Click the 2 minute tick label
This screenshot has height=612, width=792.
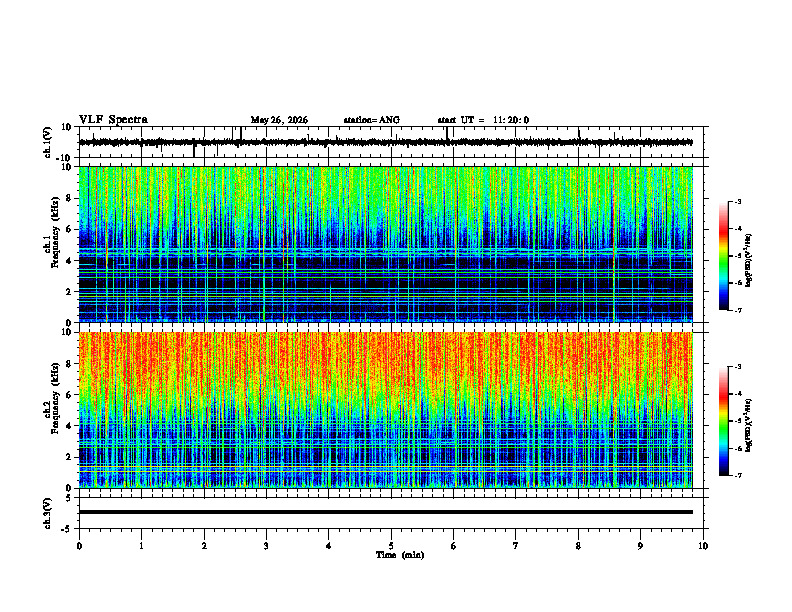pyautogui.click(x=204, y=546)
